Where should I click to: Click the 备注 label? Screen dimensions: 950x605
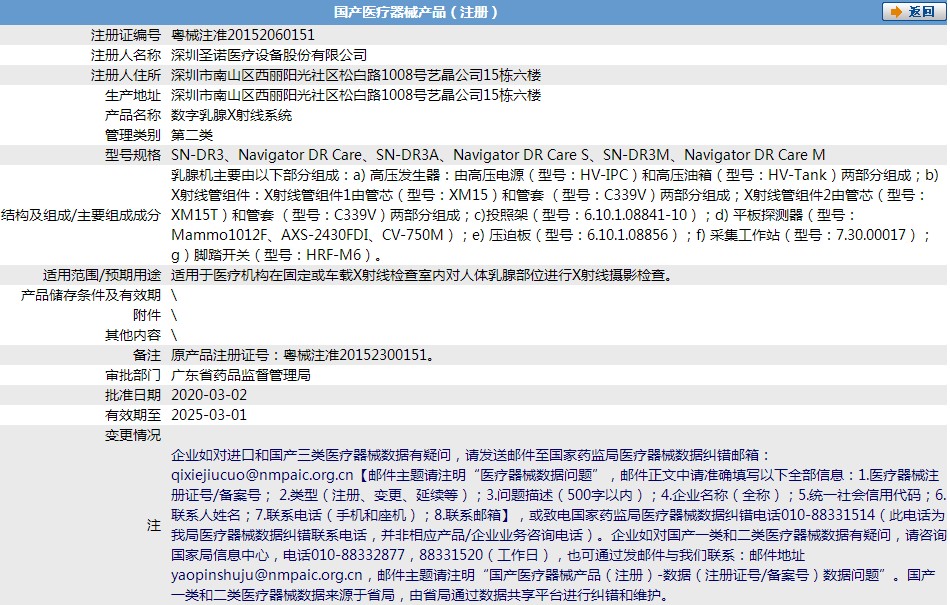click(147, 355)
